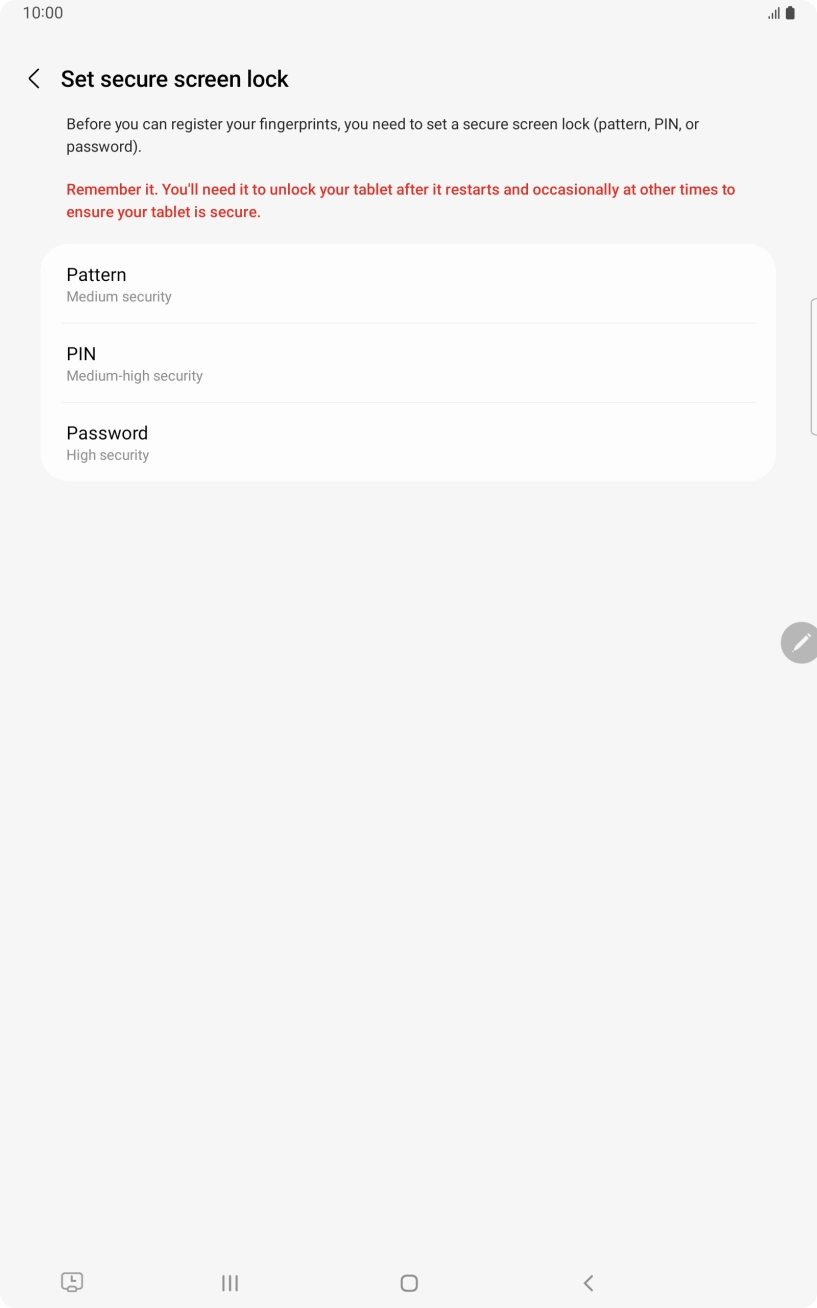Tap the scrollbar on the right edge
This screenshot has height=1308, width=817.
point(813,365)
